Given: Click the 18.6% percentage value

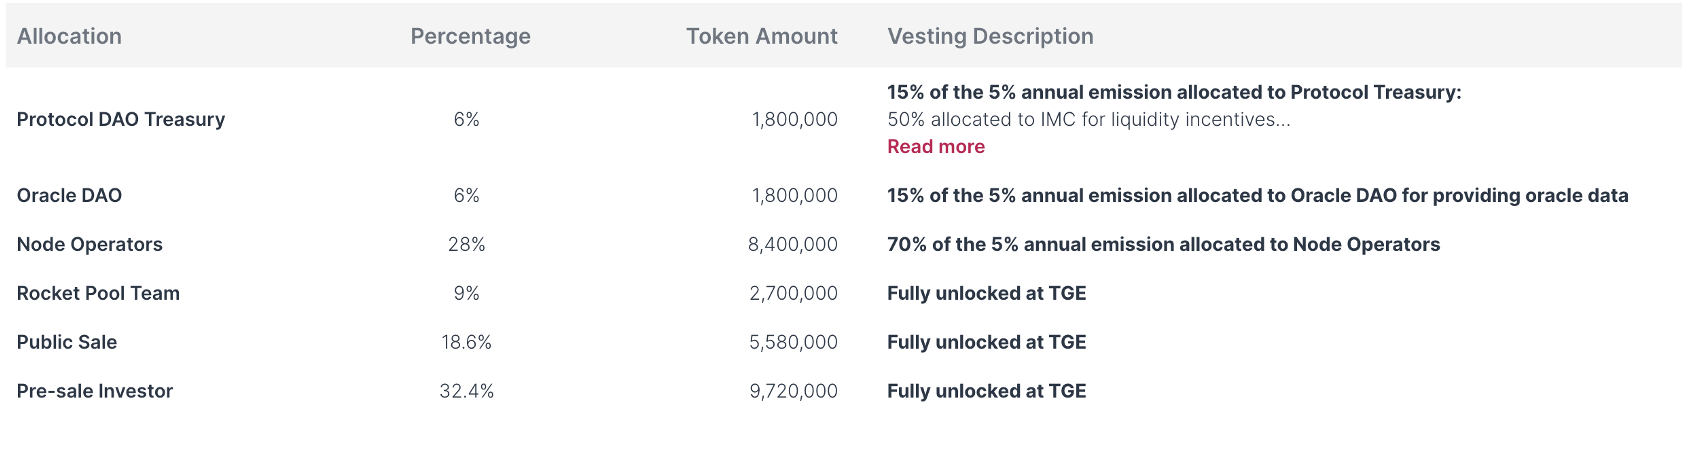Looking at the screenshot, I should point(466,343).
